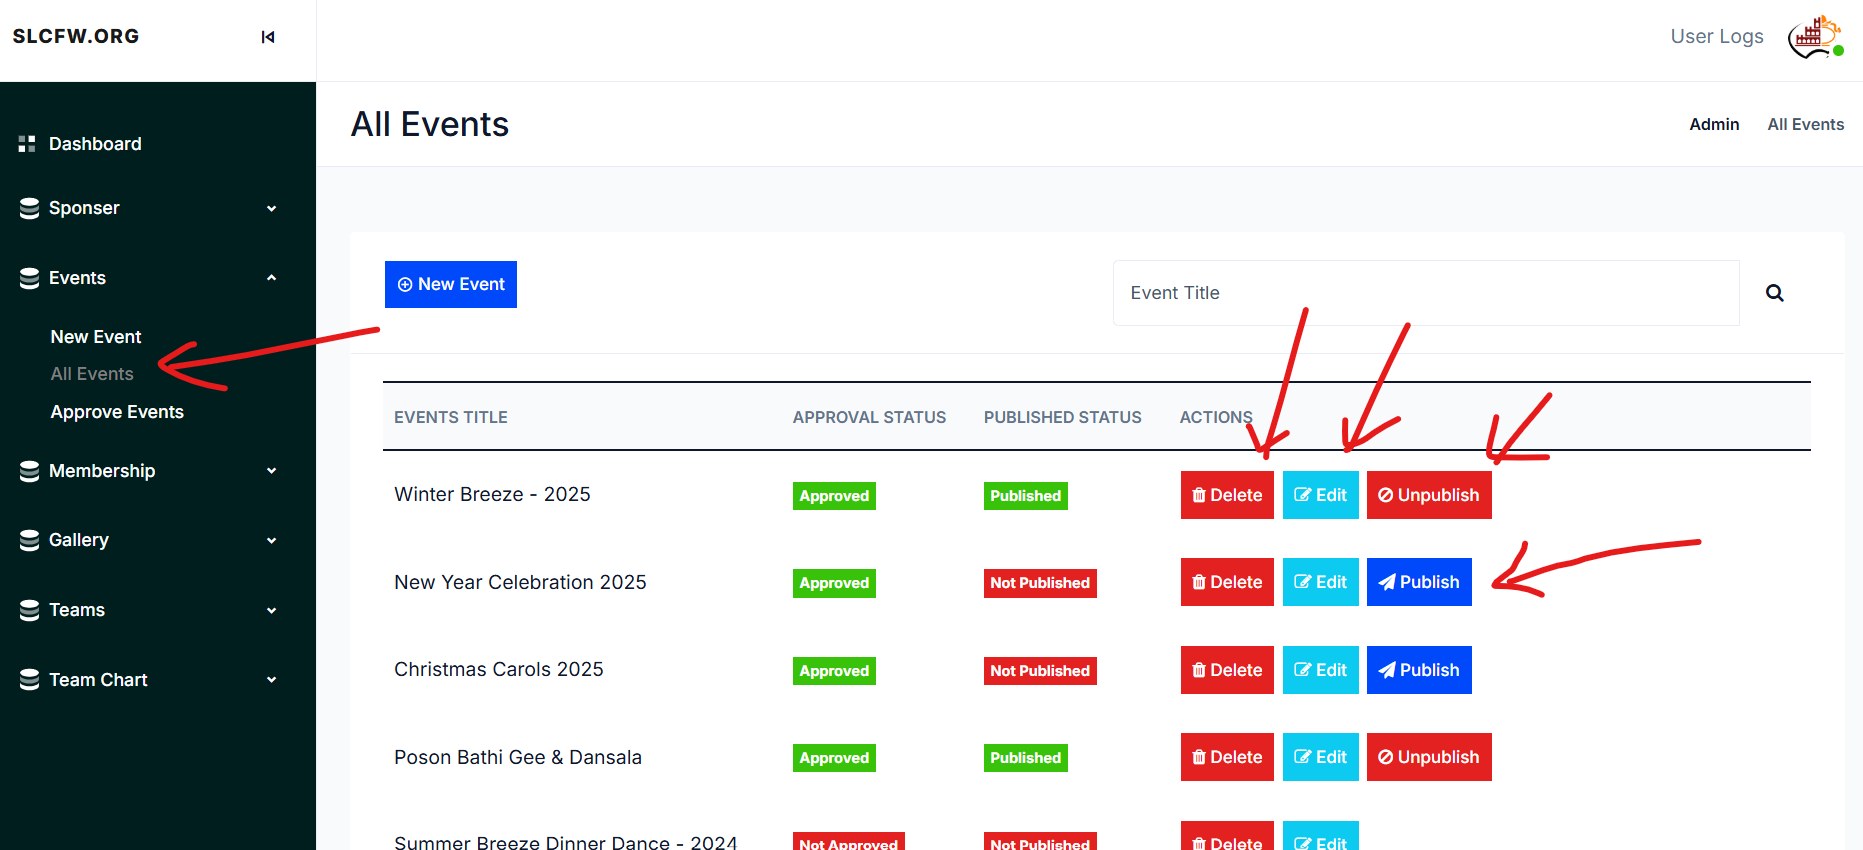Viewport: 1863px width, 850px height.
Task: Unpublish the Winter Breeze - 2025 event
Action: pos(1429,495)
